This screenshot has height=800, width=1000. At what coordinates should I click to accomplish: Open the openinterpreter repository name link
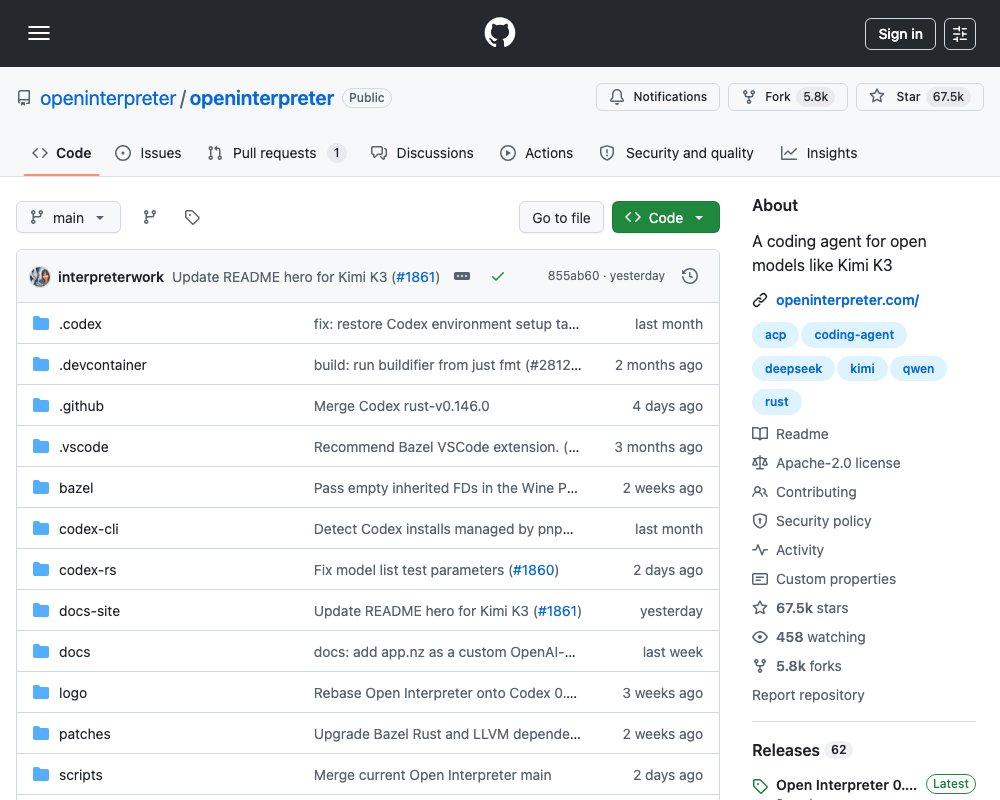pos(261,98)
